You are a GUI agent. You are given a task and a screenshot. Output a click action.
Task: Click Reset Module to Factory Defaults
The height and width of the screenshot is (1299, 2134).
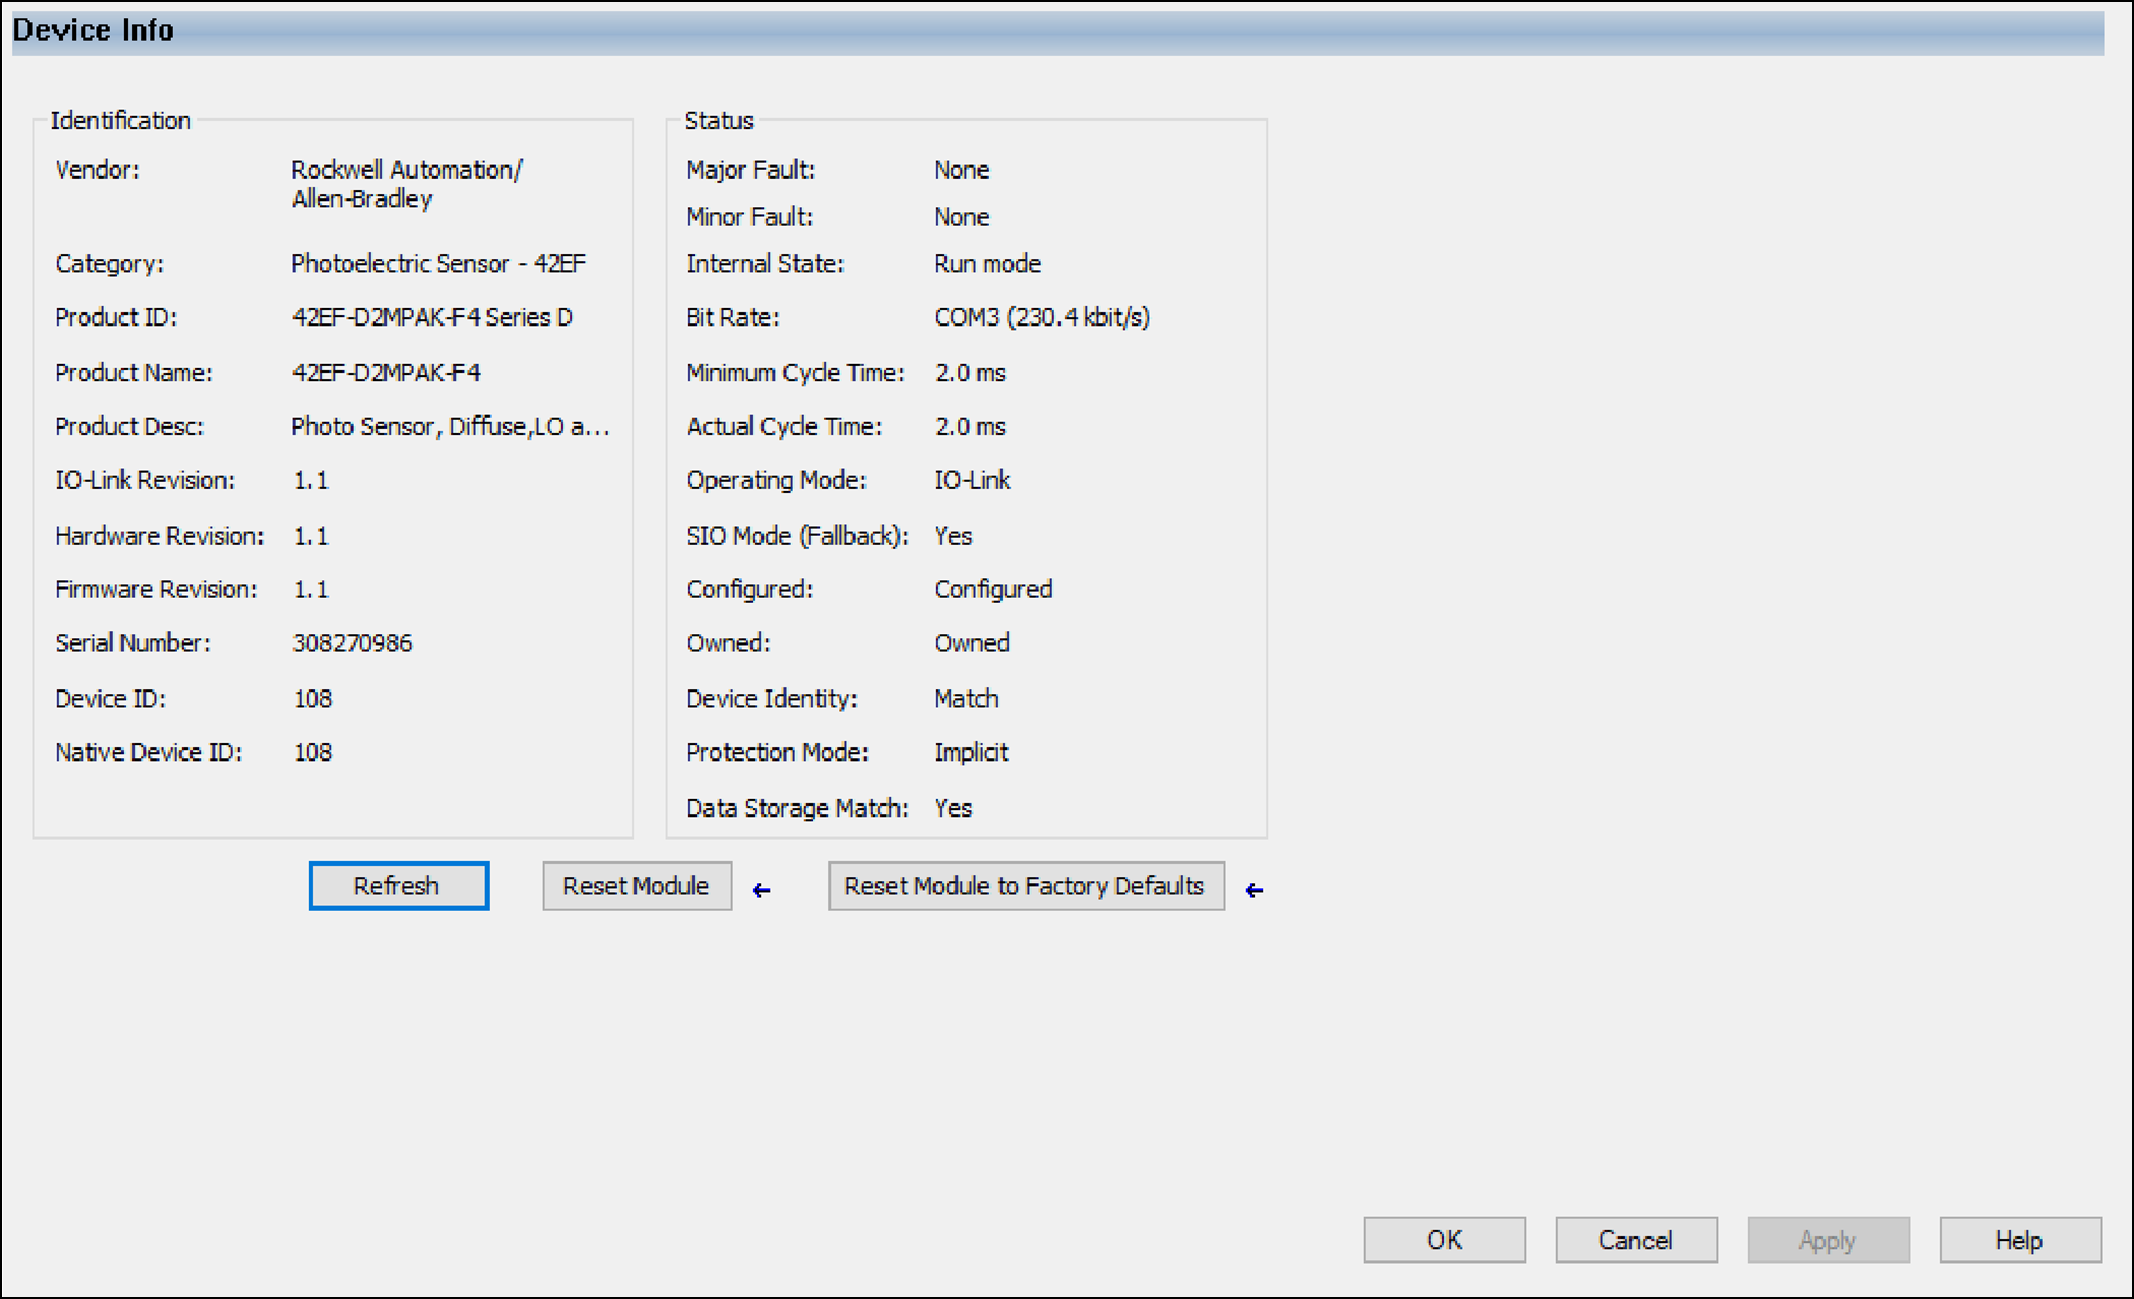pos(1026,886)
